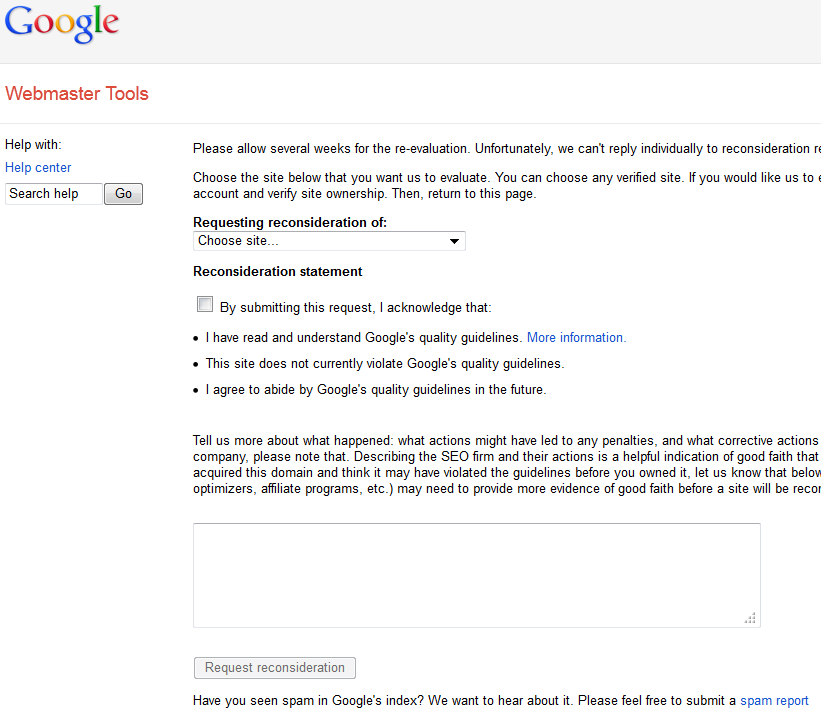Viewport: 821px width, 720px height.
Task: Open the spam report link
Action: pos(774,701)
